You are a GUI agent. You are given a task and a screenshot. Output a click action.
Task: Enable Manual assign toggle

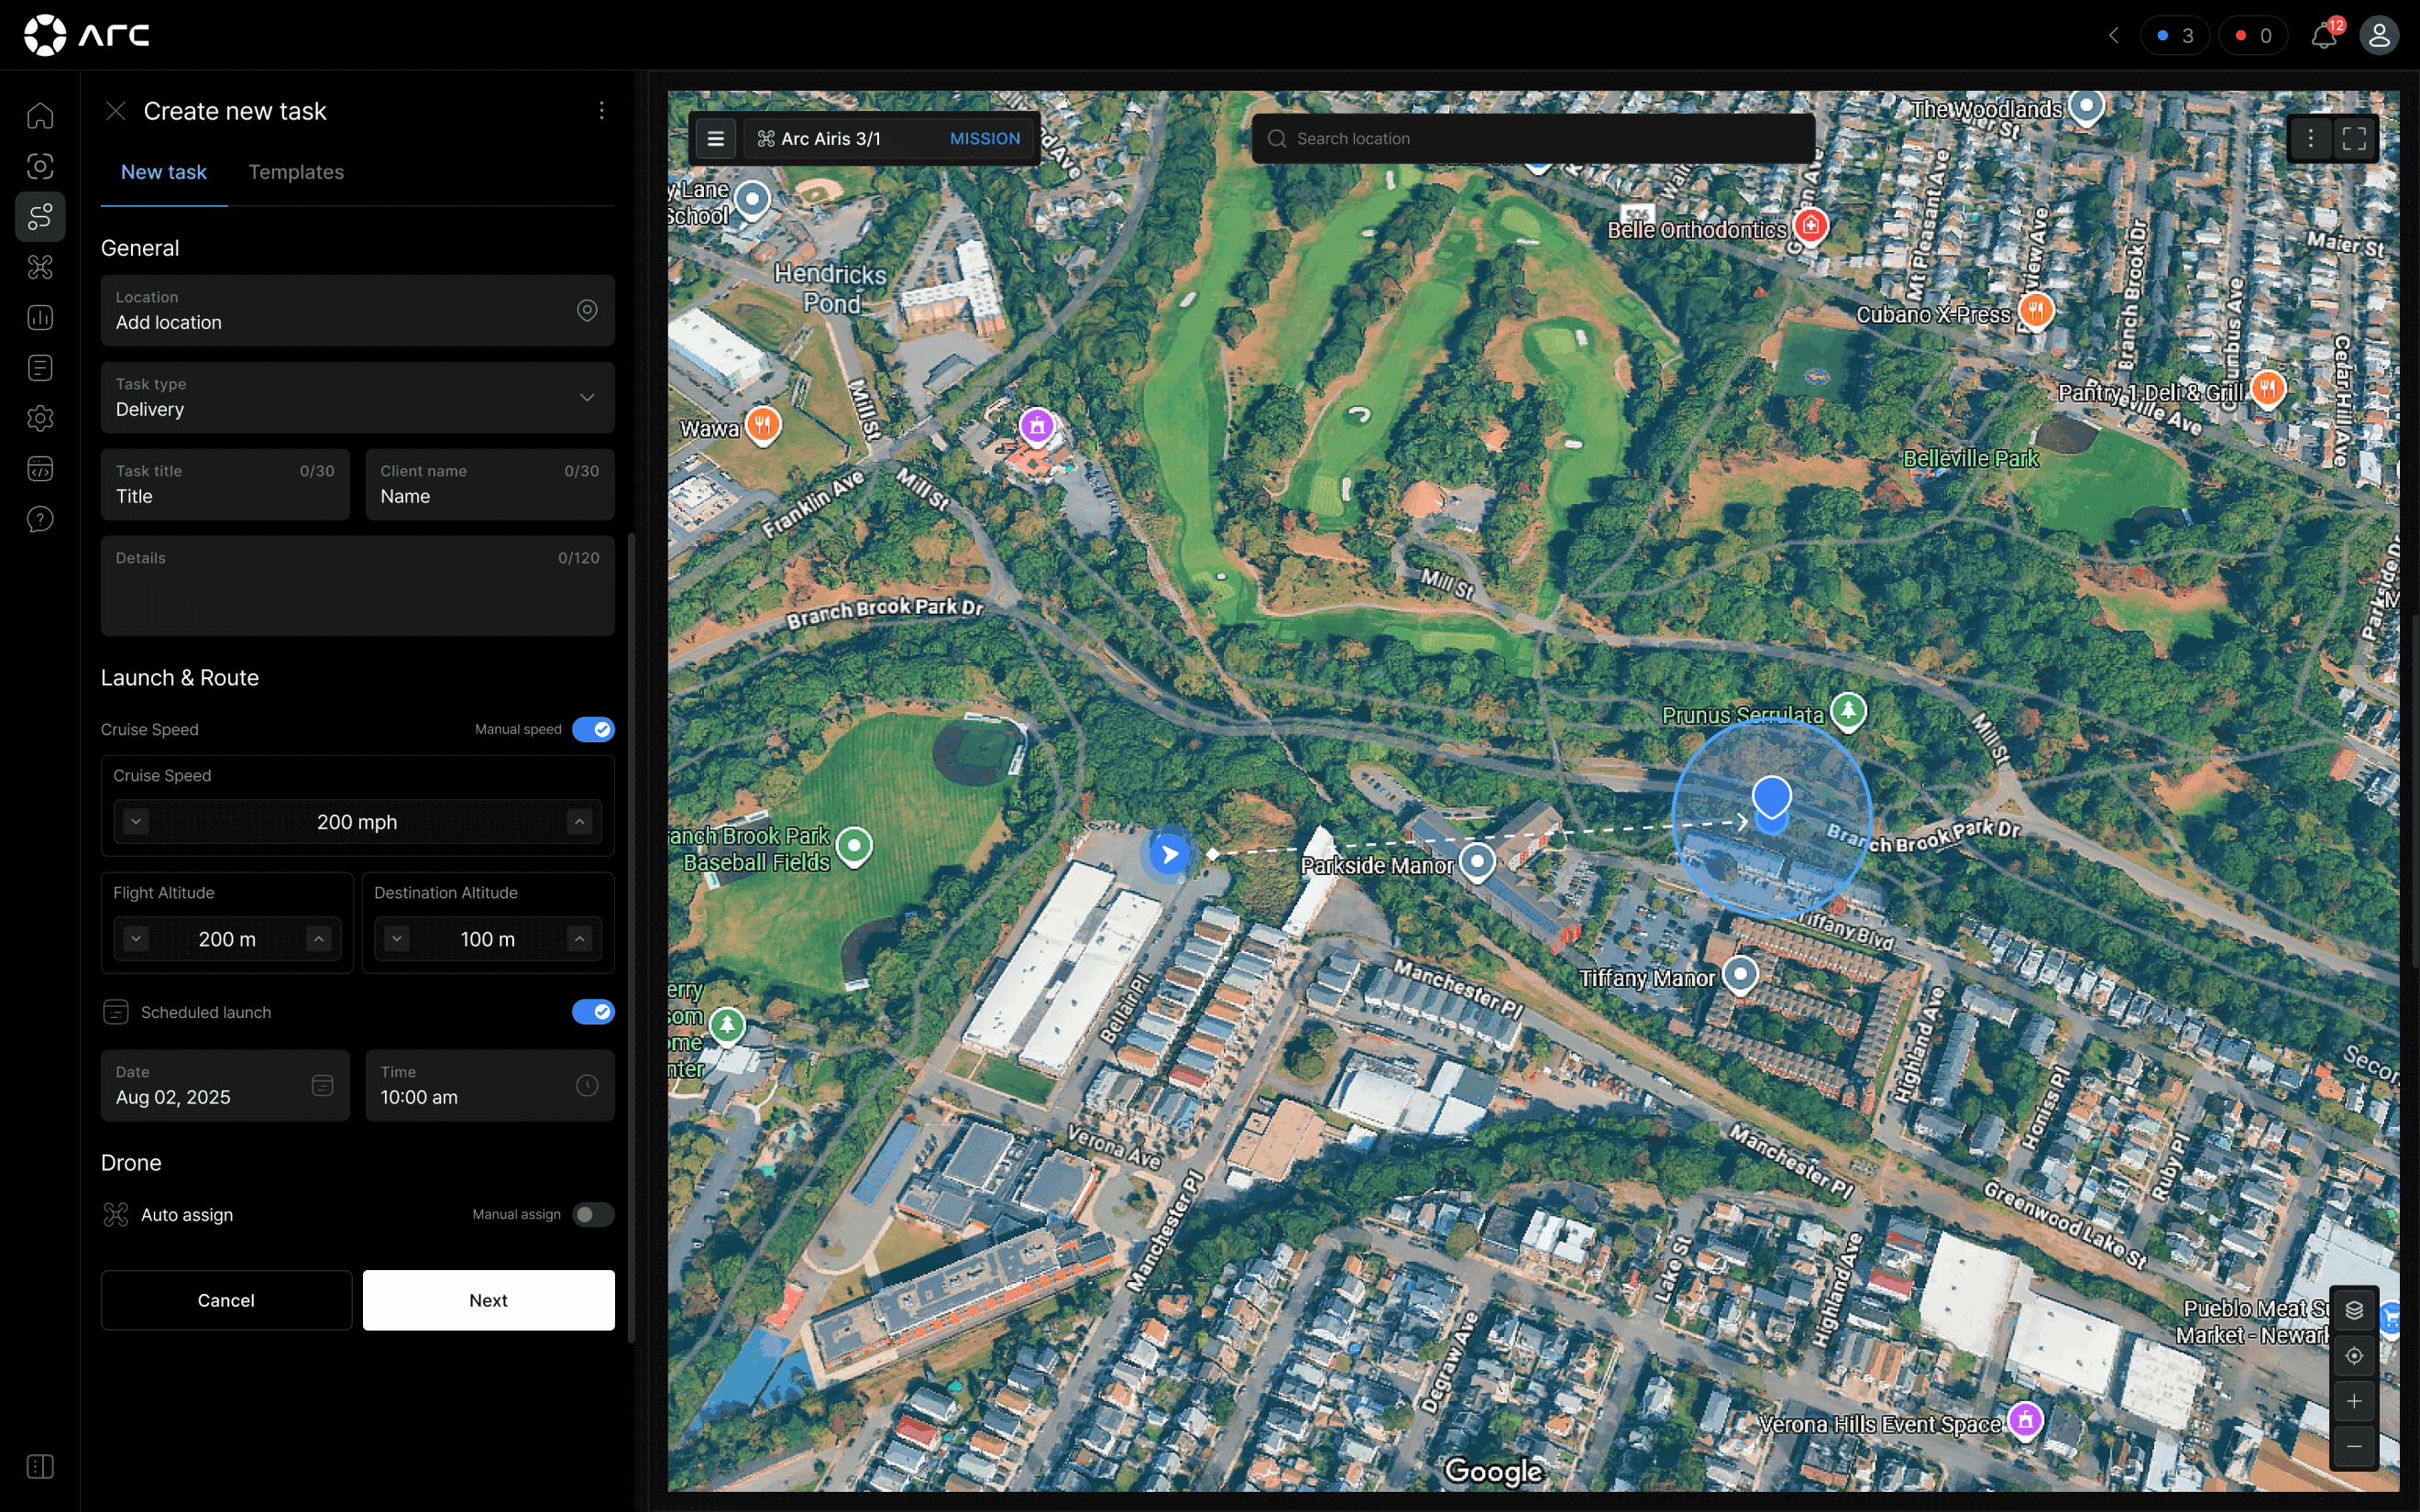[x=593, y=1214]
